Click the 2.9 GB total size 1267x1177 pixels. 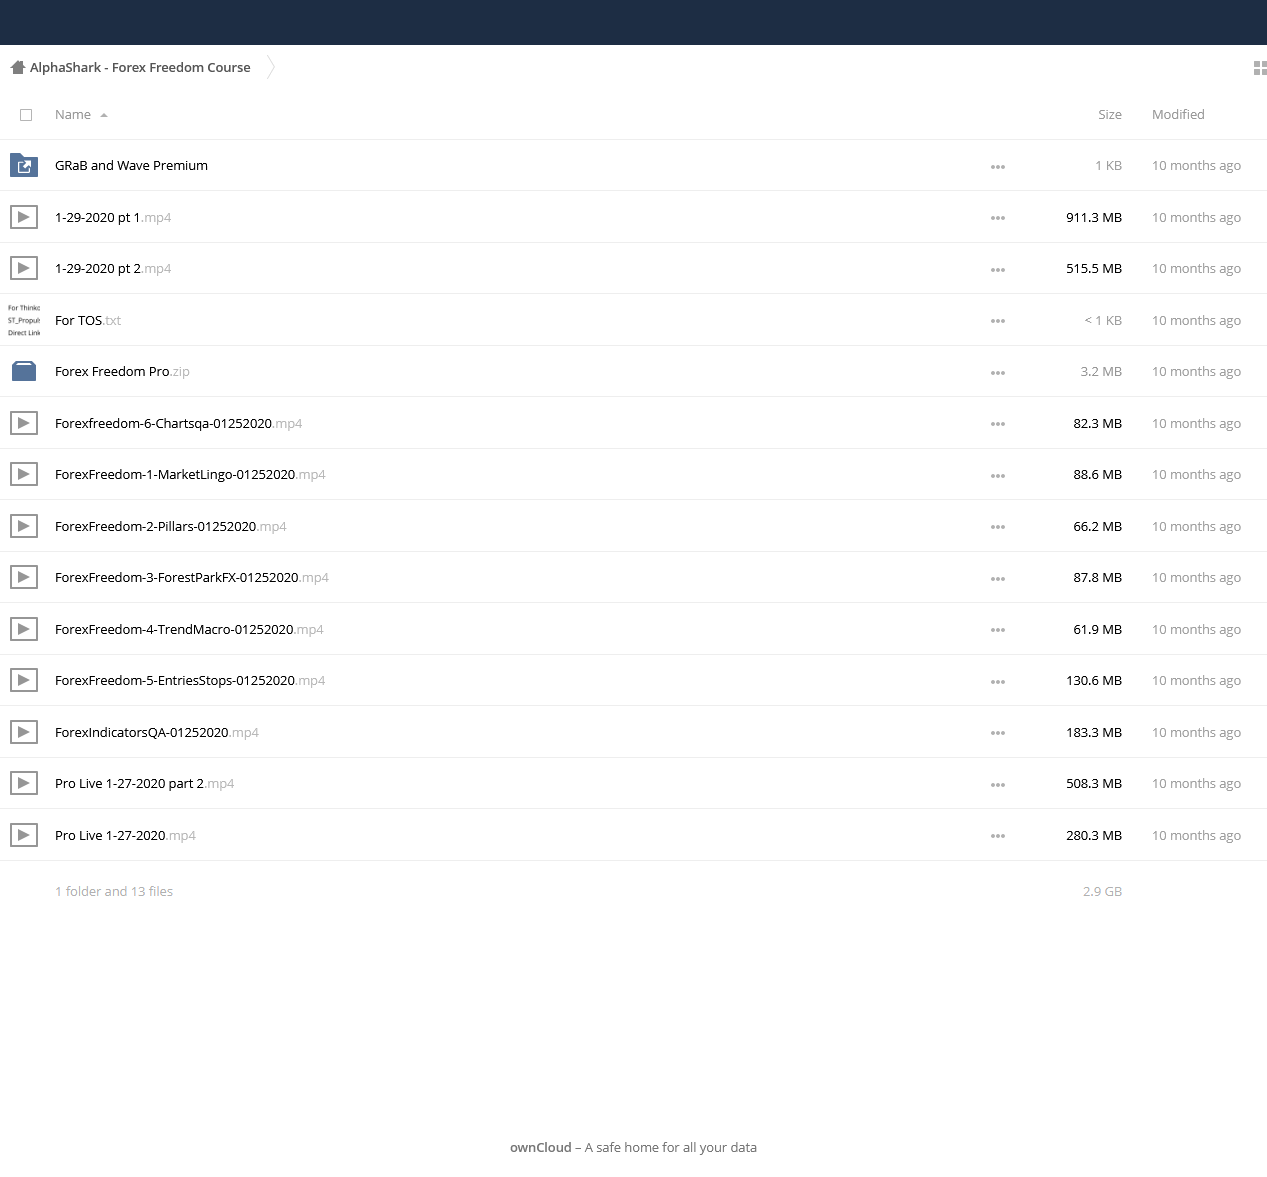(x=1102, y=891)
